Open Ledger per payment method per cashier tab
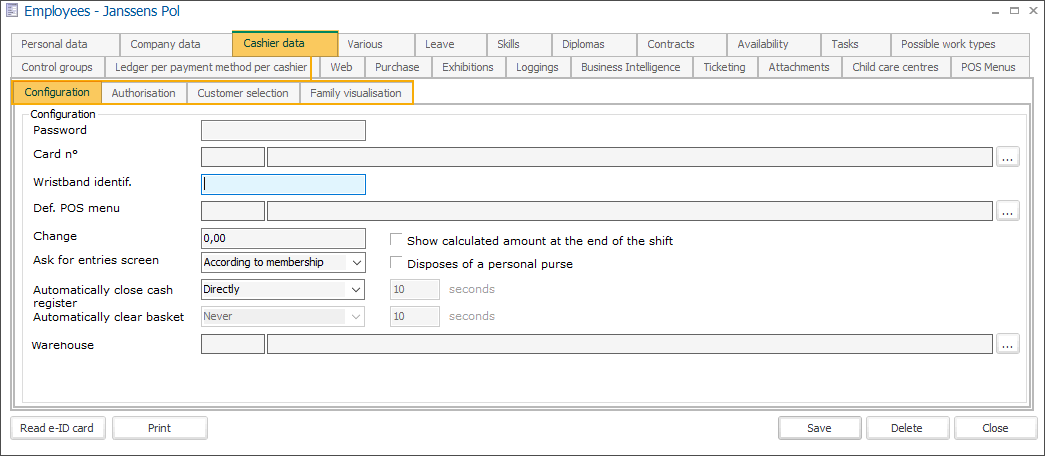Viewport: 1045px width, 456px height. 213,67
